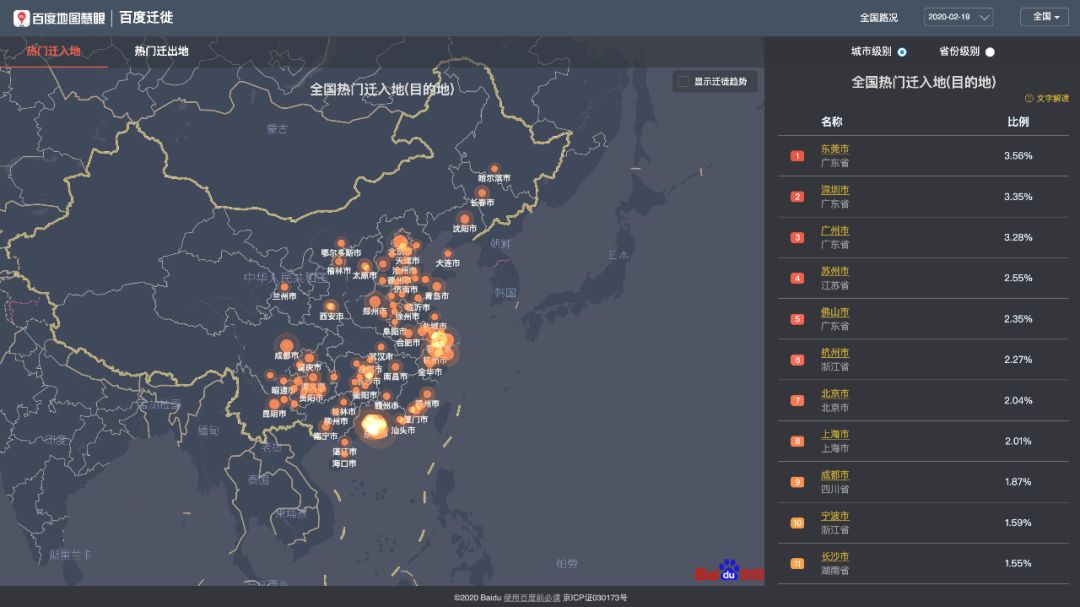
Task: Open the 上海市 ranking link
Action: click(x=835, y=434)
